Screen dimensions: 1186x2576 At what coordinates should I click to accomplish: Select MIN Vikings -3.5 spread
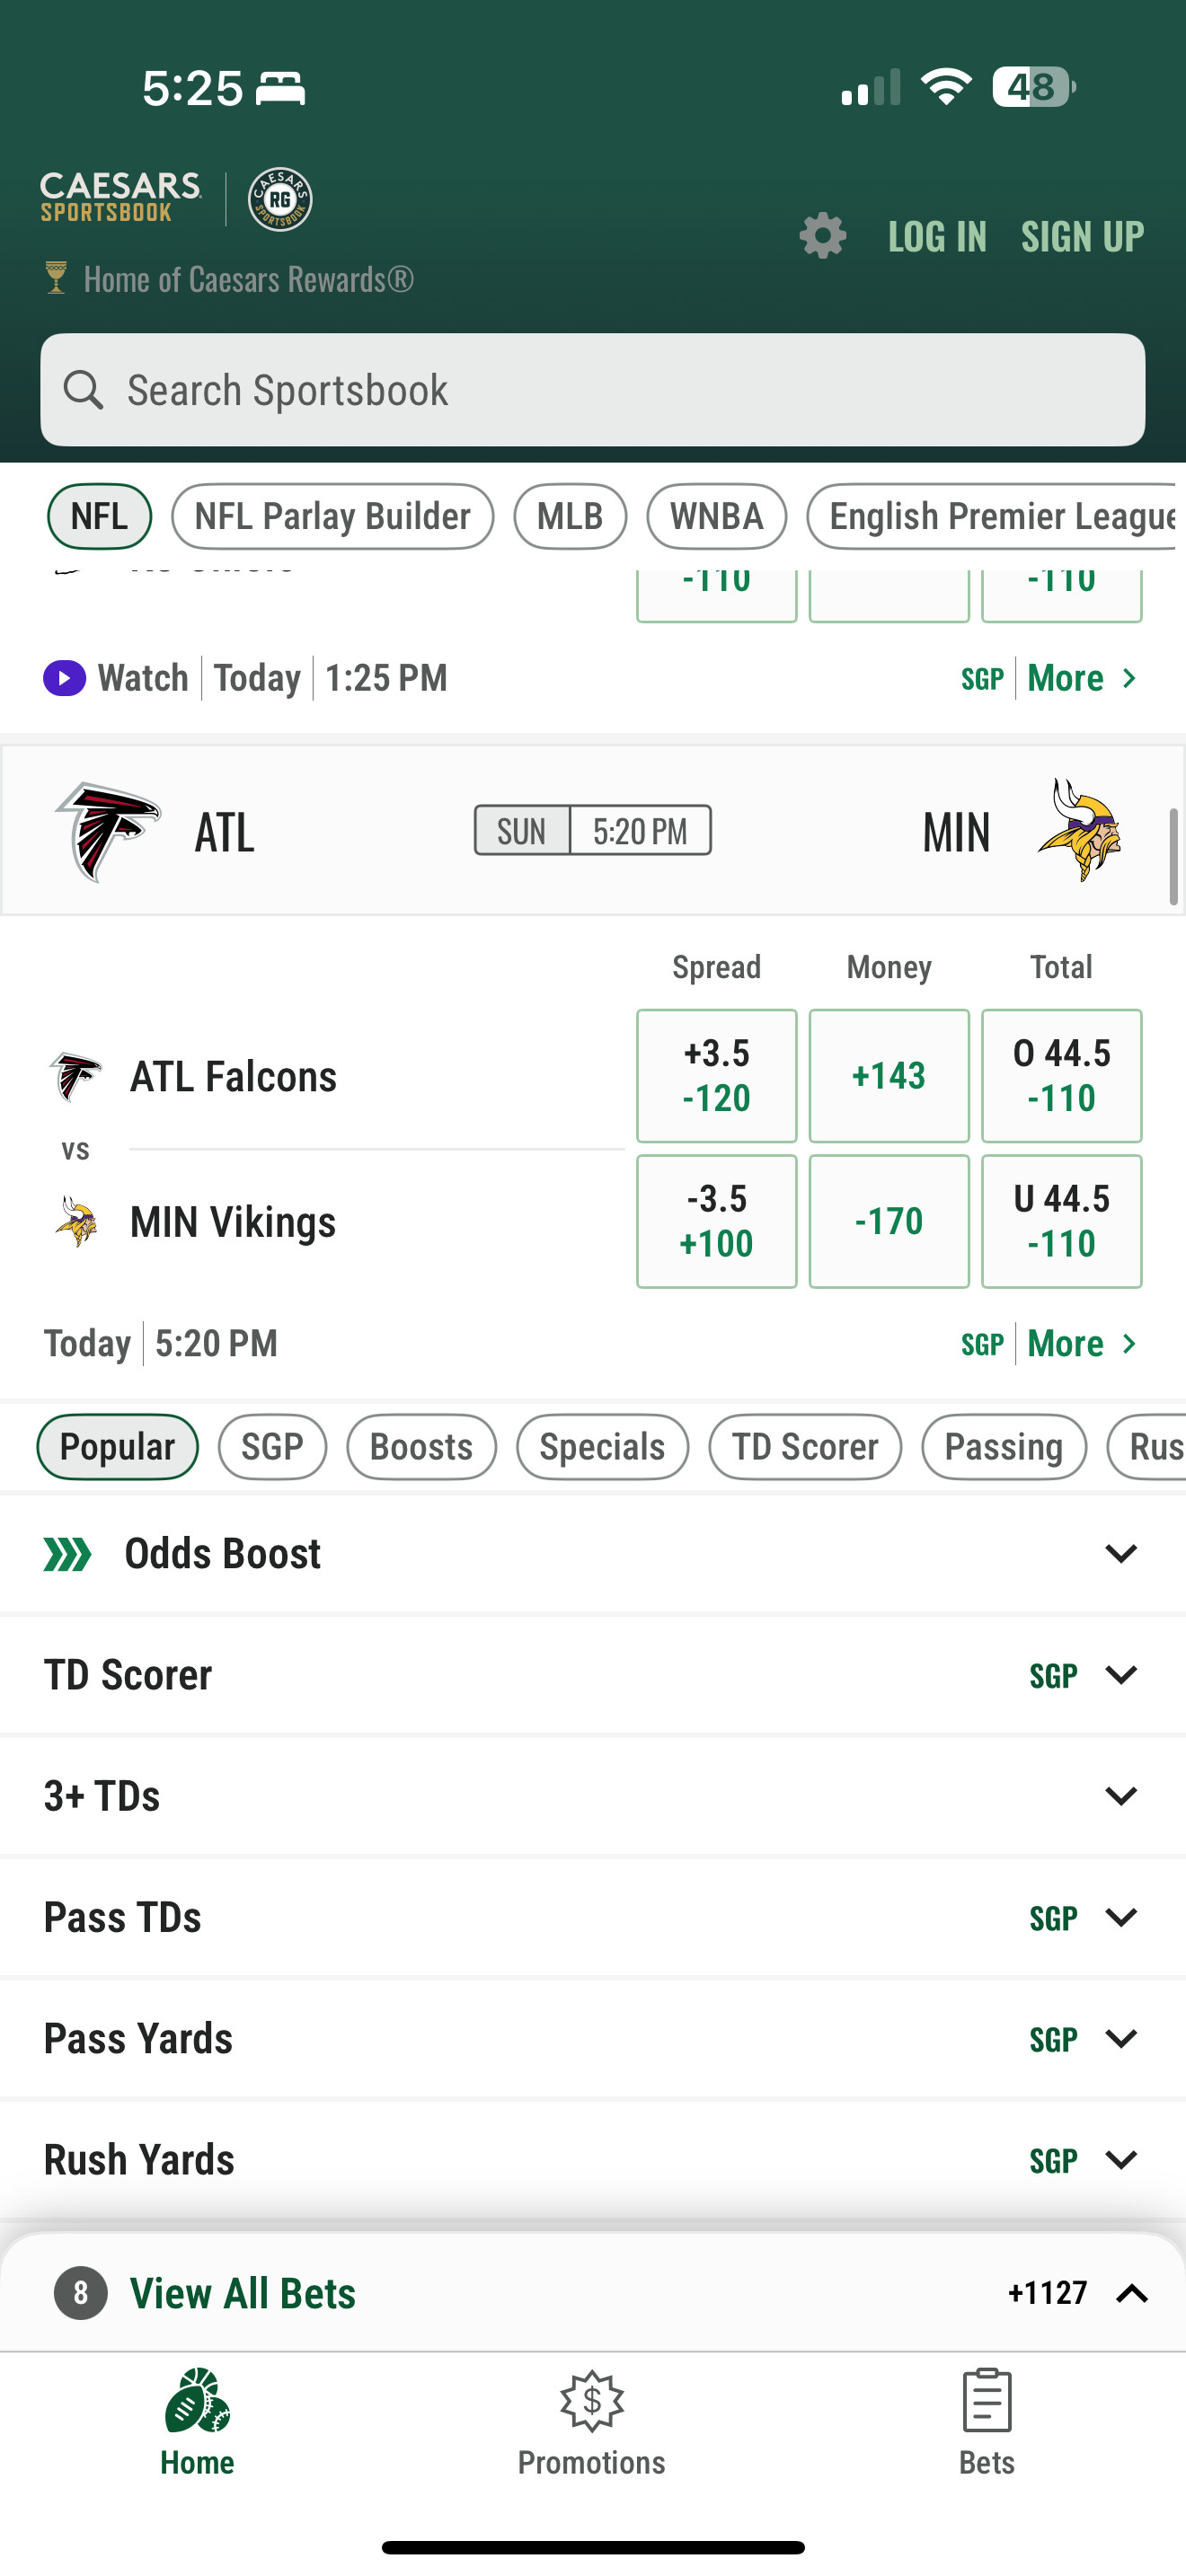(x=716, y=1221)
